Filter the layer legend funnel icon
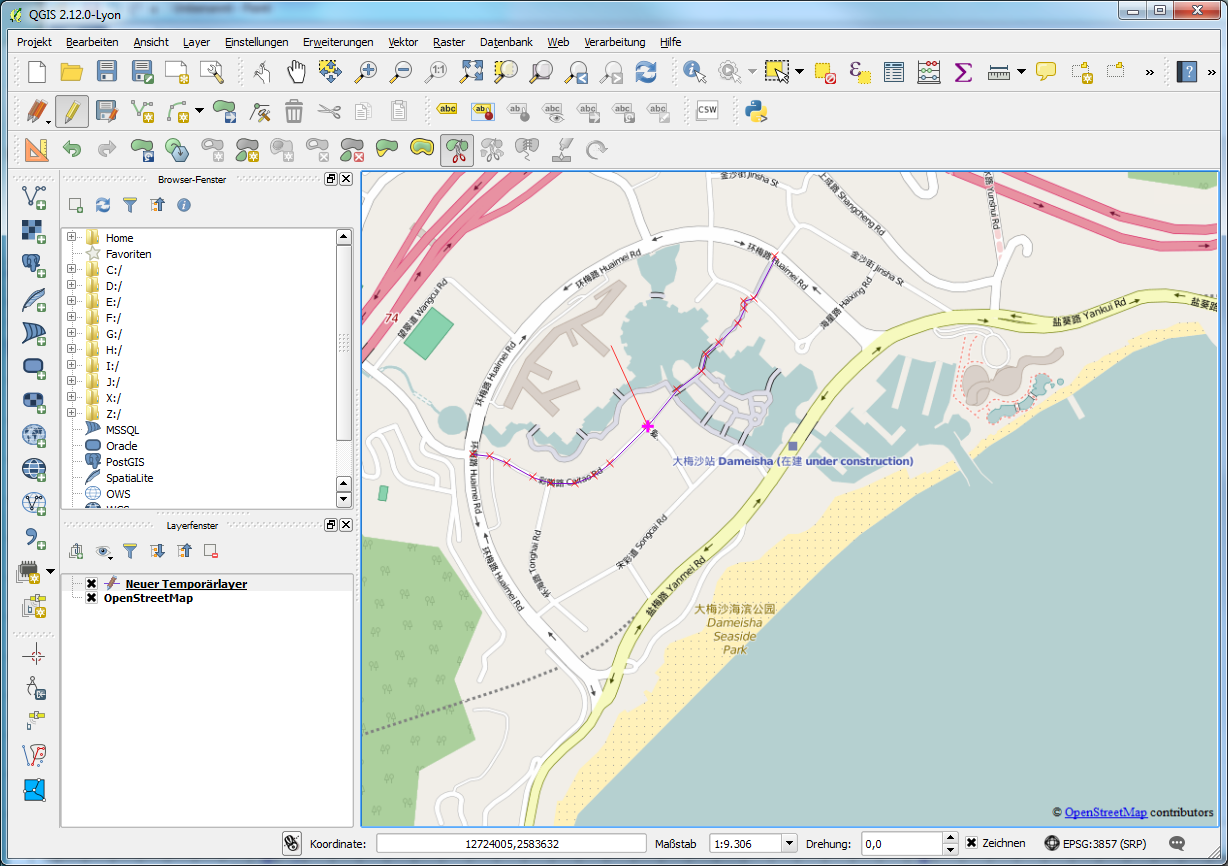Viewport: 1228px width, 866px height. (130, 551)
